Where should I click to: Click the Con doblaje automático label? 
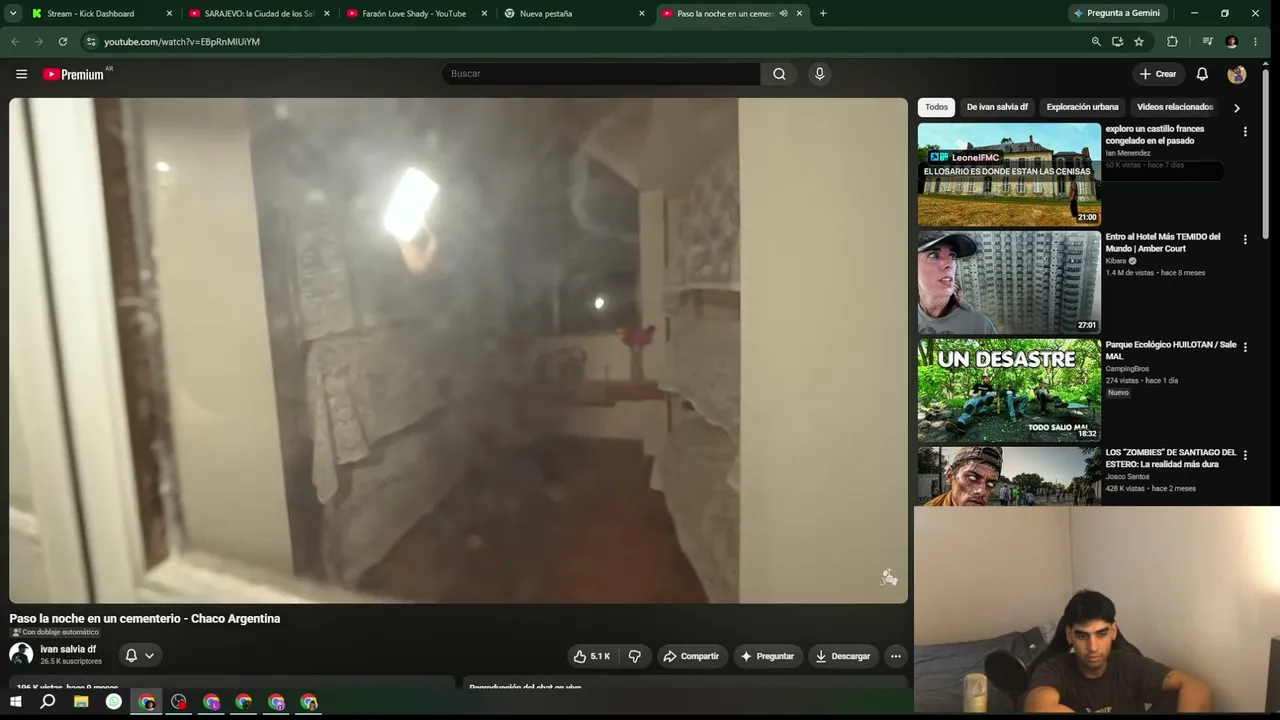(x=55, y=632)
